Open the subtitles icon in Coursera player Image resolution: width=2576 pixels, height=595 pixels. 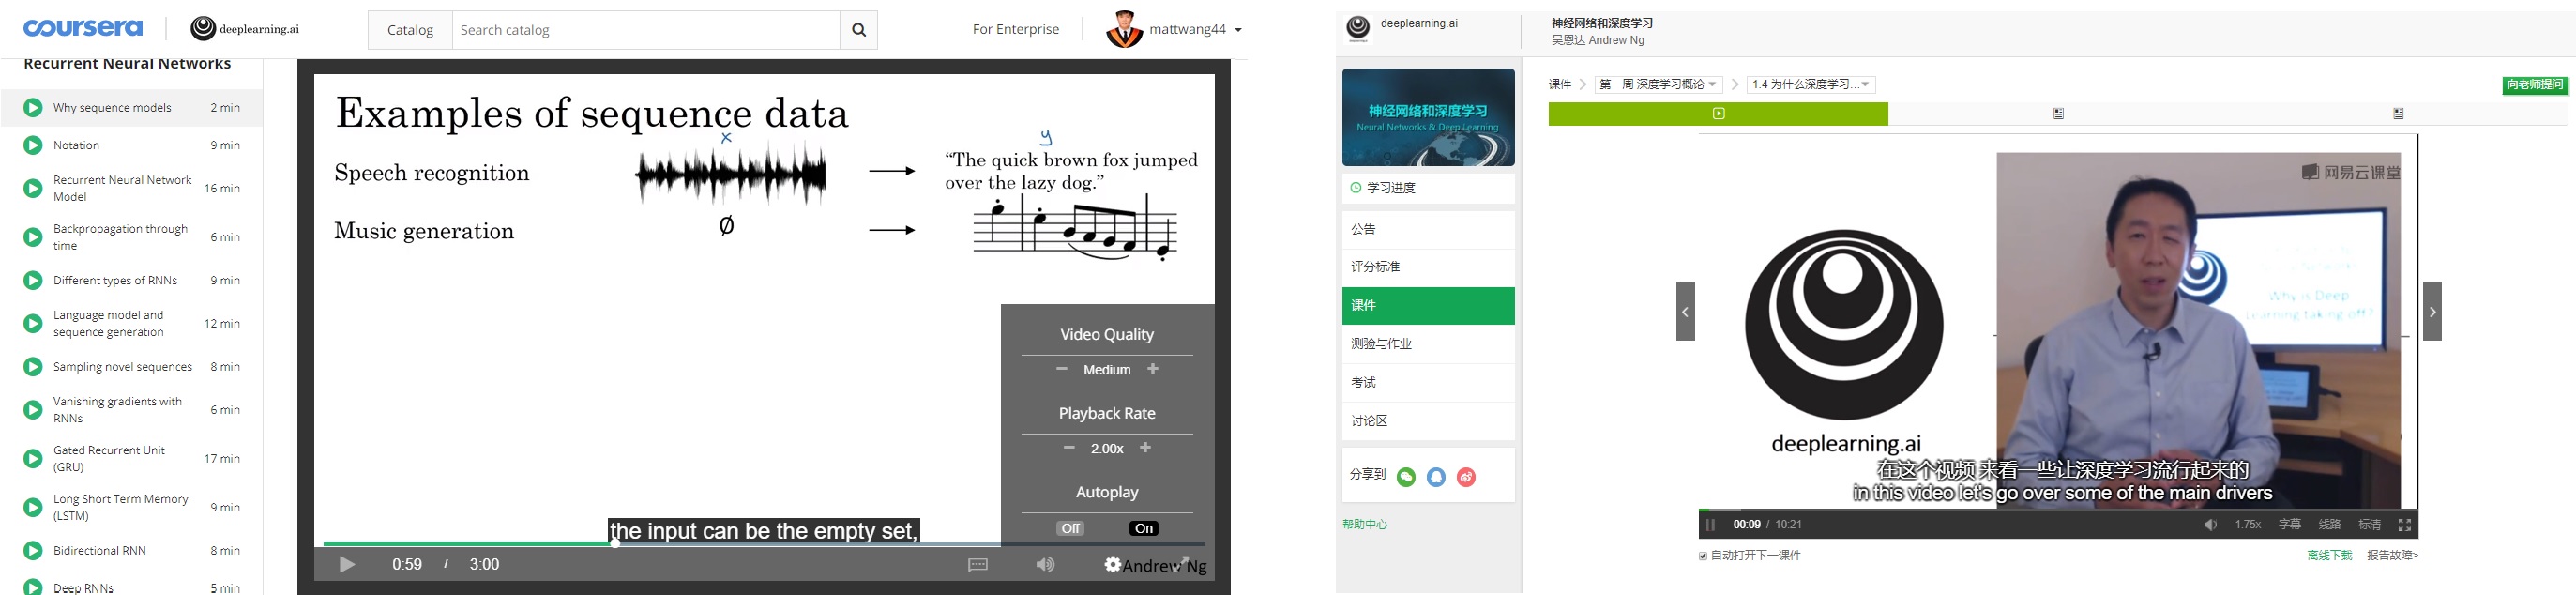(978, 565)
